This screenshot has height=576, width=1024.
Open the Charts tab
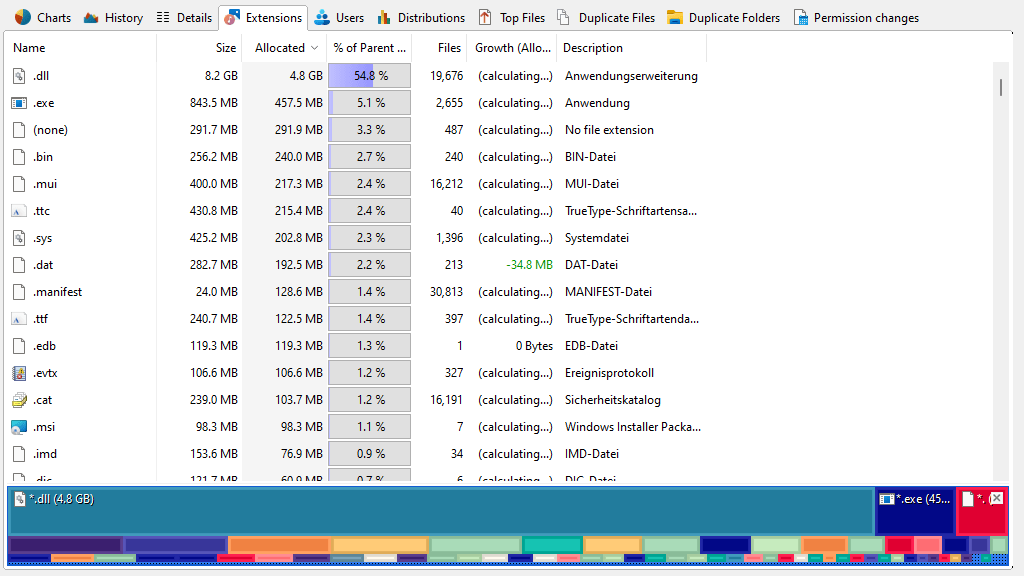tap(43, 17)
